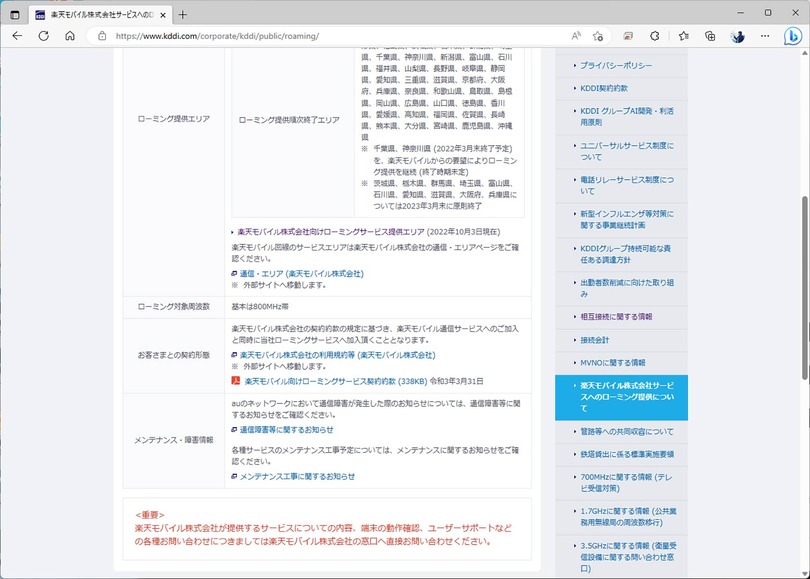
Task: Open the browser home page
Action: click(70, 36)
